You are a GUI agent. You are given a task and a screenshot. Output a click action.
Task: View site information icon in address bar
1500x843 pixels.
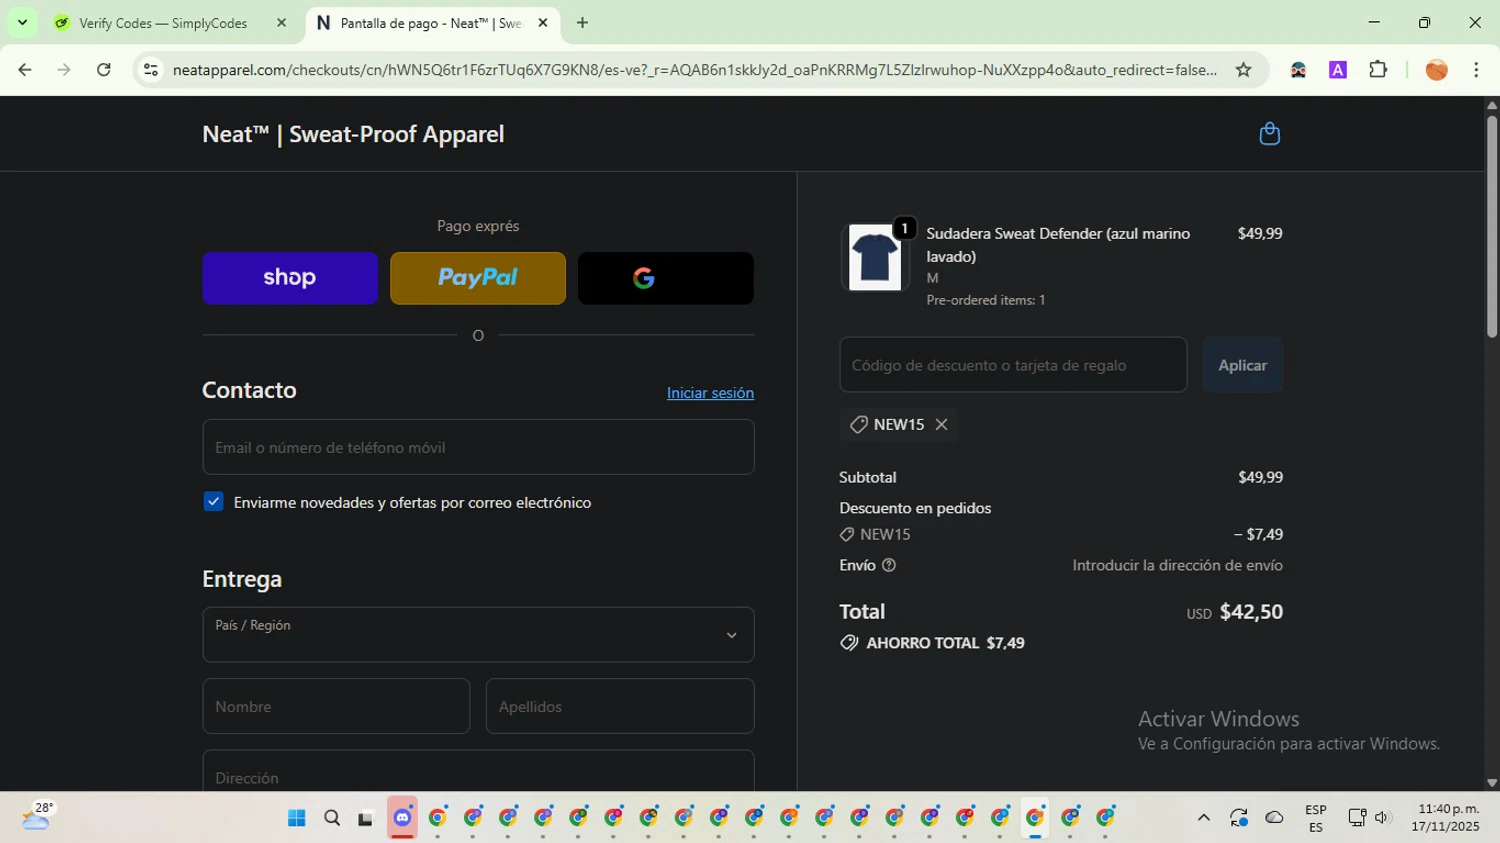151,70
